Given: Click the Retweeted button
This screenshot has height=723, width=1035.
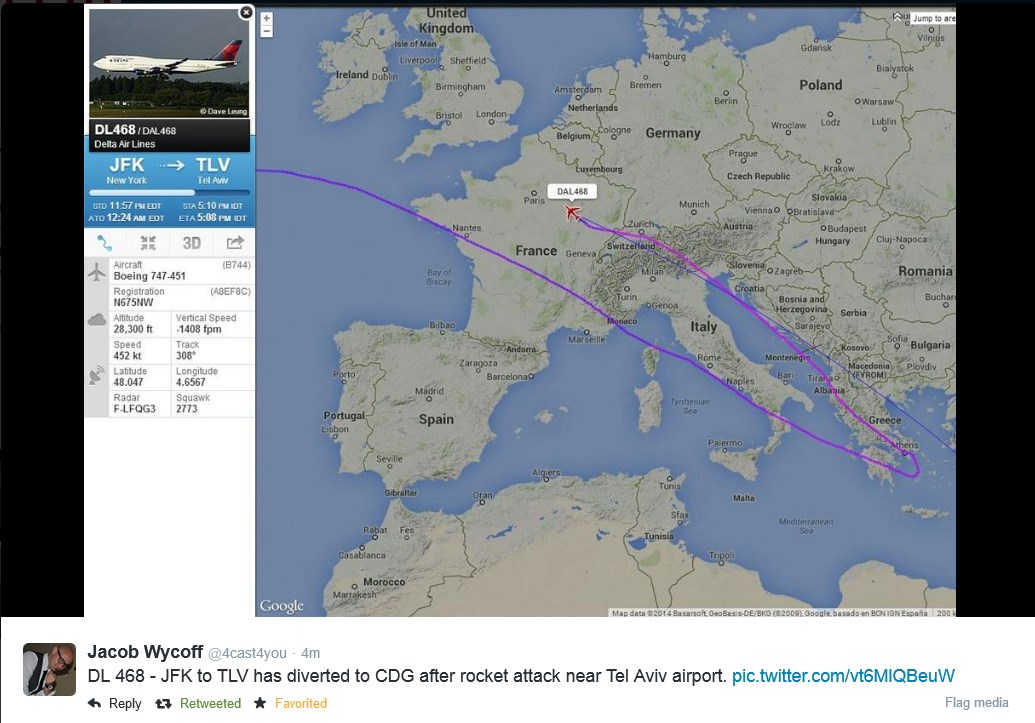Looking at the screenshot, I should (x=200, y=703).
